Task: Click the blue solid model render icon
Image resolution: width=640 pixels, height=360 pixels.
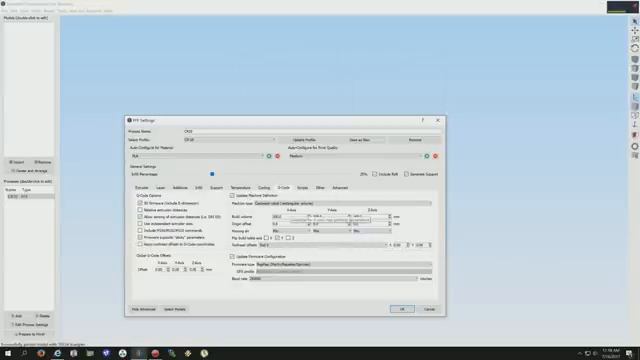Action: point(635,97)
